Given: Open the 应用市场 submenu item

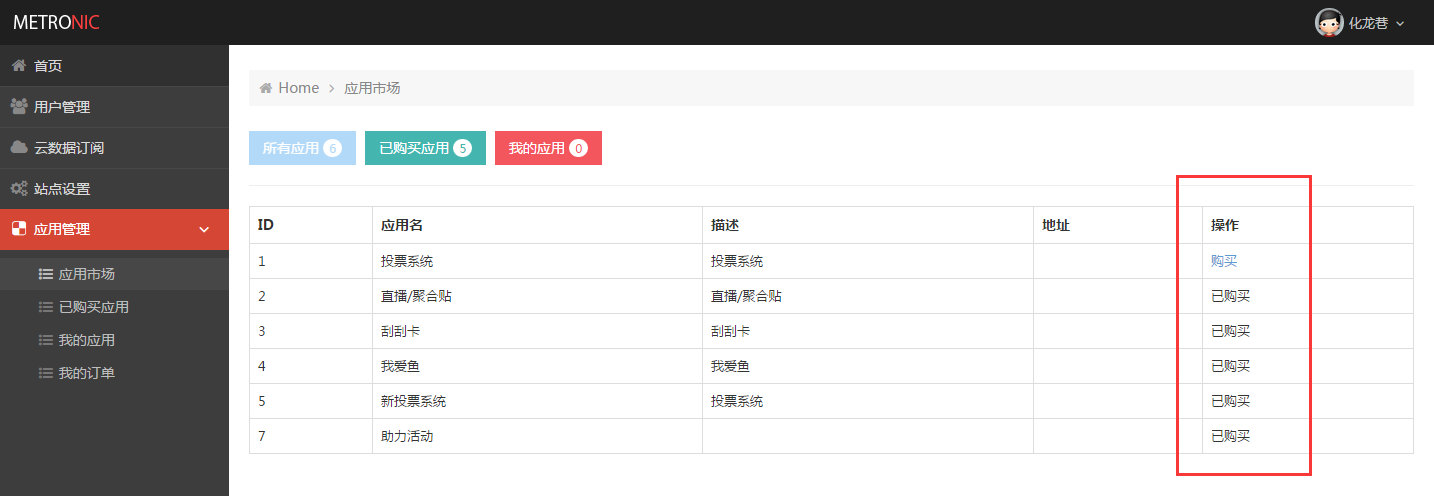Looking at the screenshot, I should (114, 274).
